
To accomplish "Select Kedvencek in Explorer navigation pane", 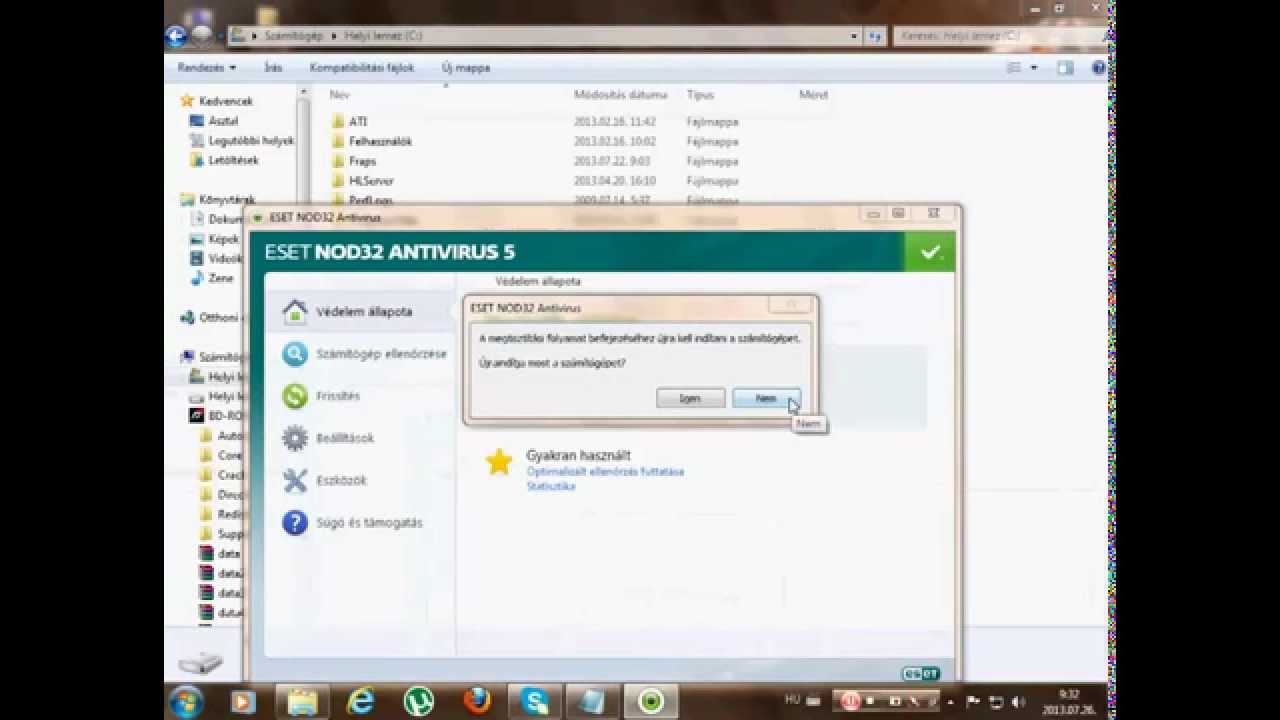I will [x=226, y=101].
